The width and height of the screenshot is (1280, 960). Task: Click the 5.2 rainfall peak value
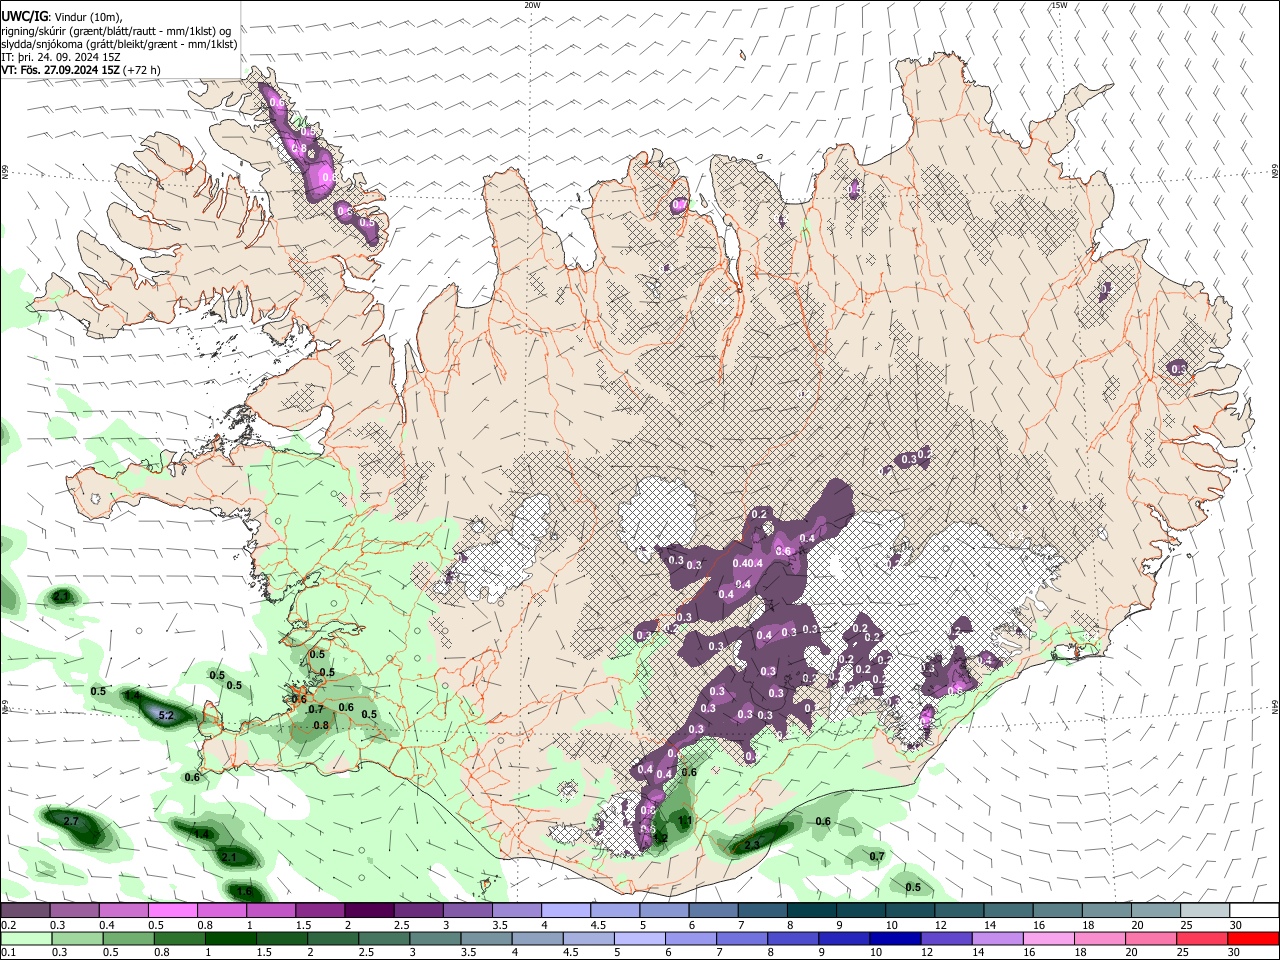[x=167, y=715]
